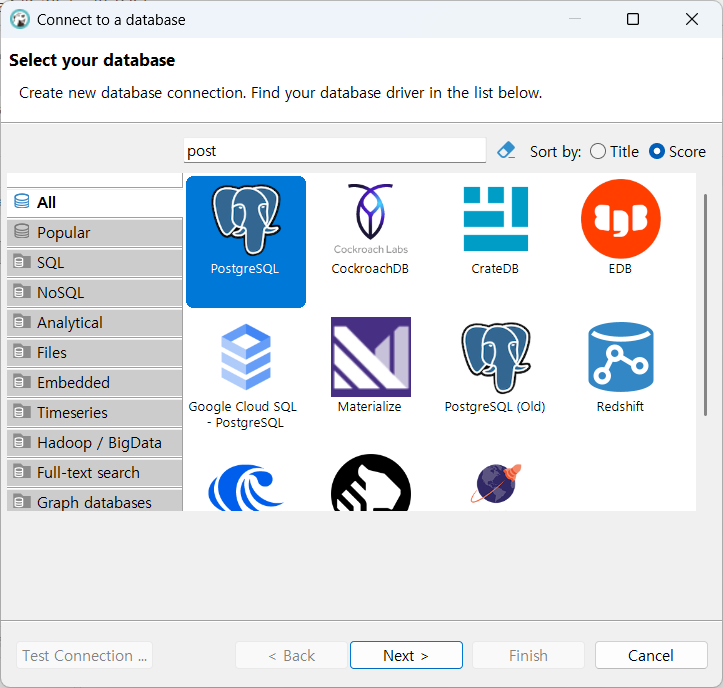Click the driver list vertical scrollbar

[705, 305]
